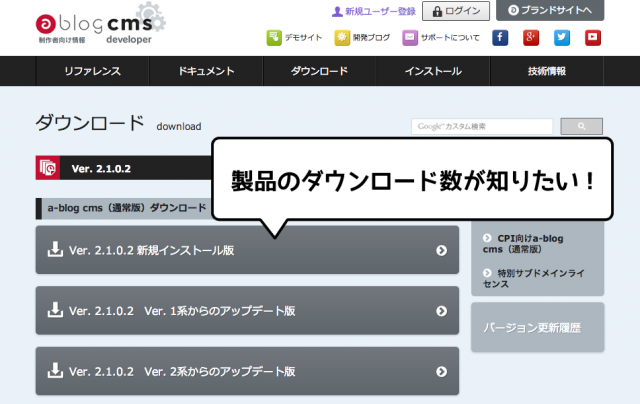Select the ダウンロード nav item
This screenshot has height=404, width=640.
pos(320,71)
